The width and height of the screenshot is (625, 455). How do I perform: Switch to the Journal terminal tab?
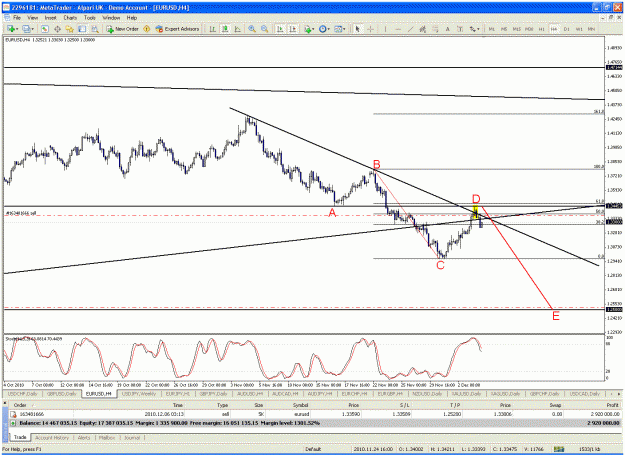[132, 437]
